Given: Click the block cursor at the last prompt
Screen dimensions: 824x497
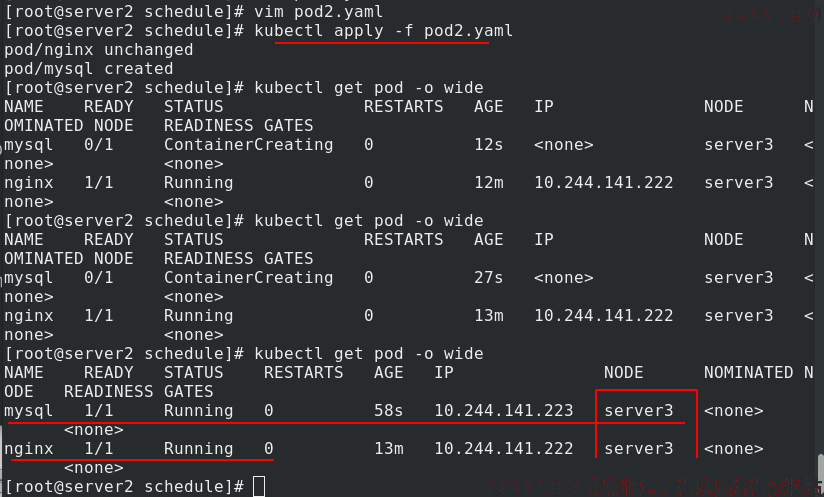Looking at the screenshot, I should [x=259, y=487].
